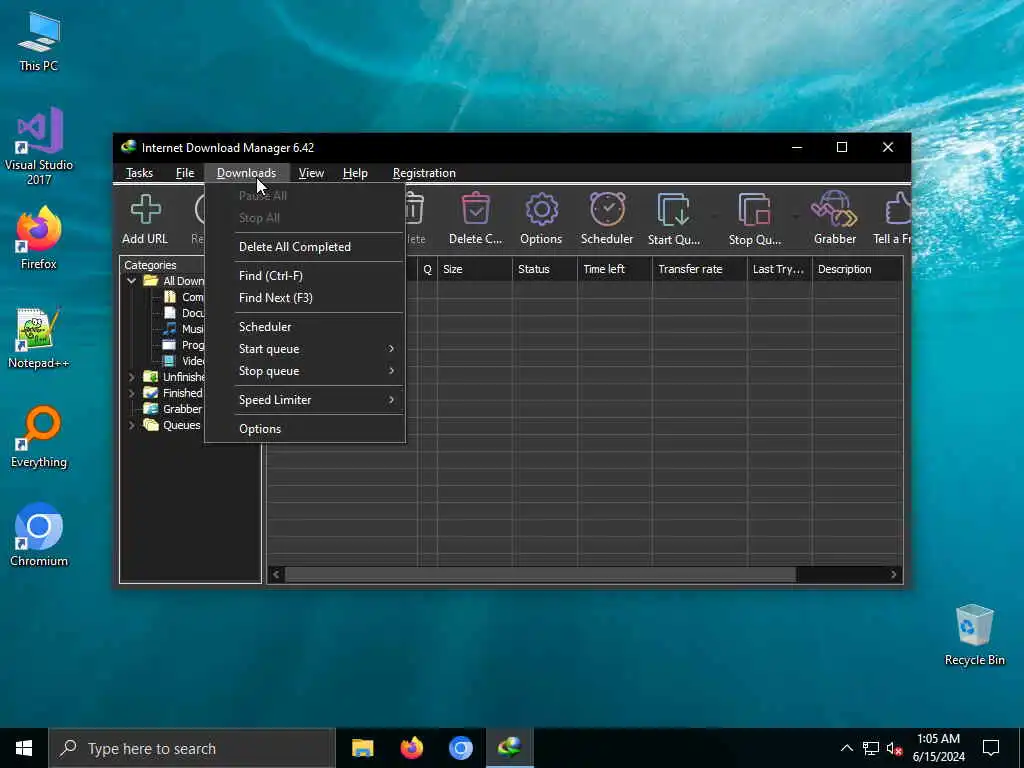Image resolution: width=1024 pixels, height=768 pixels.
Task: Expand the Finished category node
Action: pyautogui.click(x=131, y=393)
